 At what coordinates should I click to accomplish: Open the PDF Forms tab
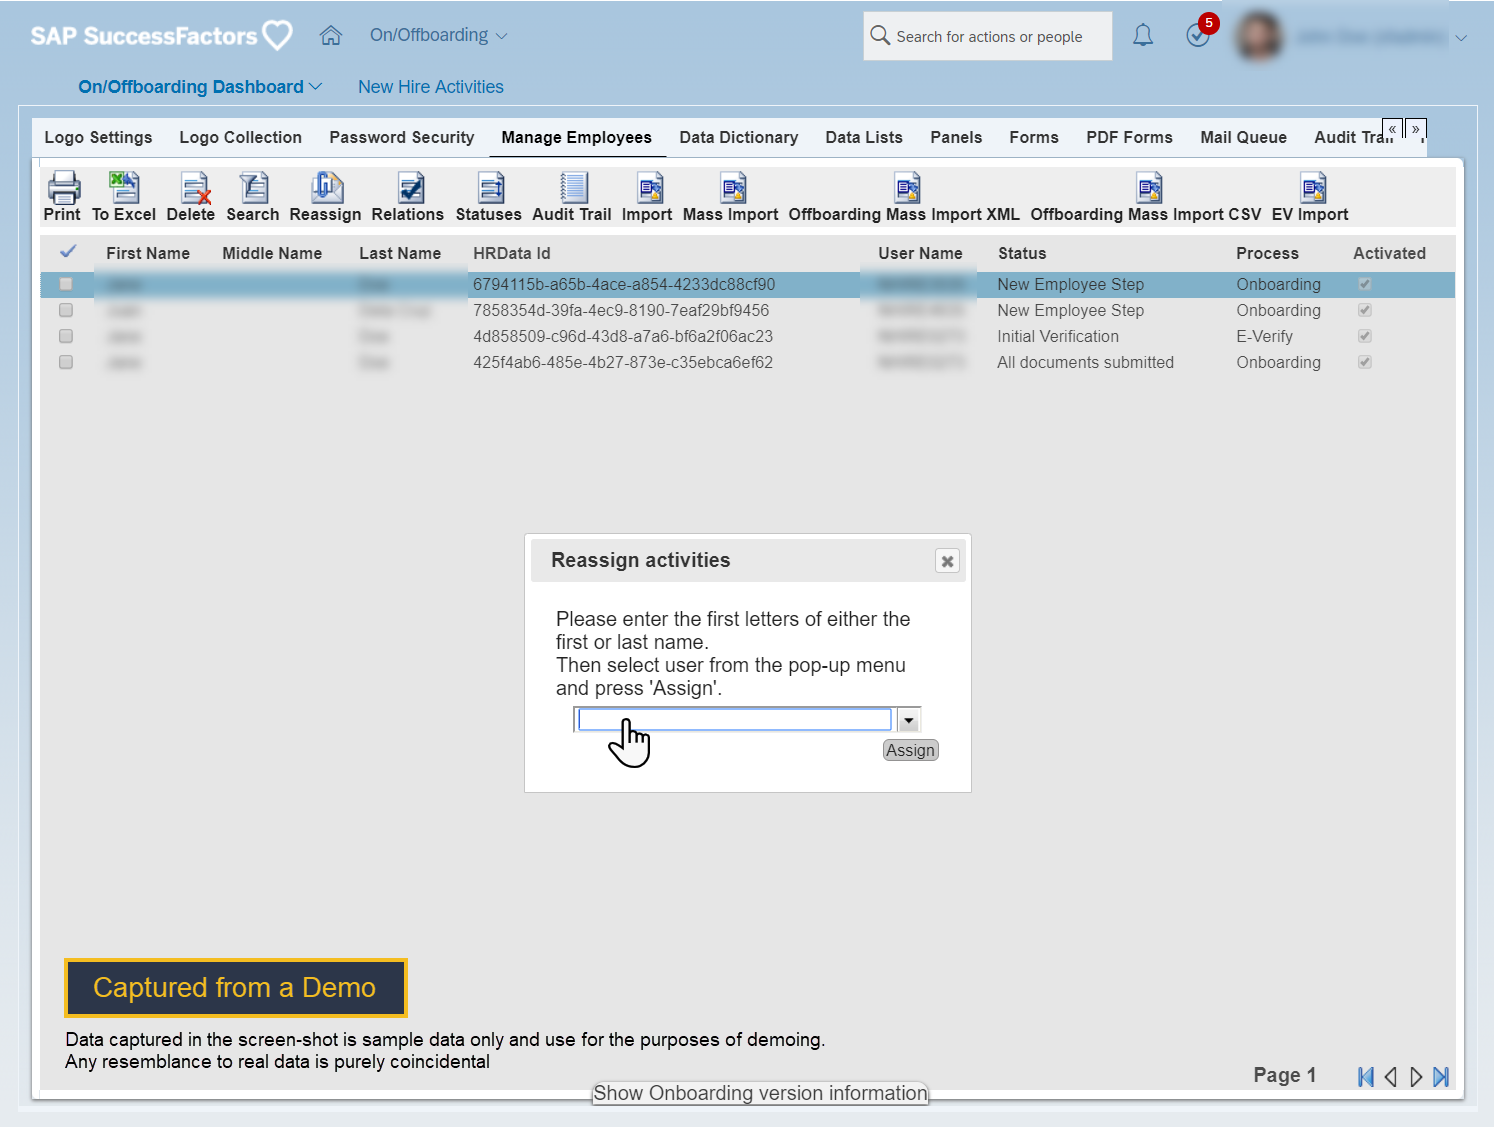(1130, 137)
